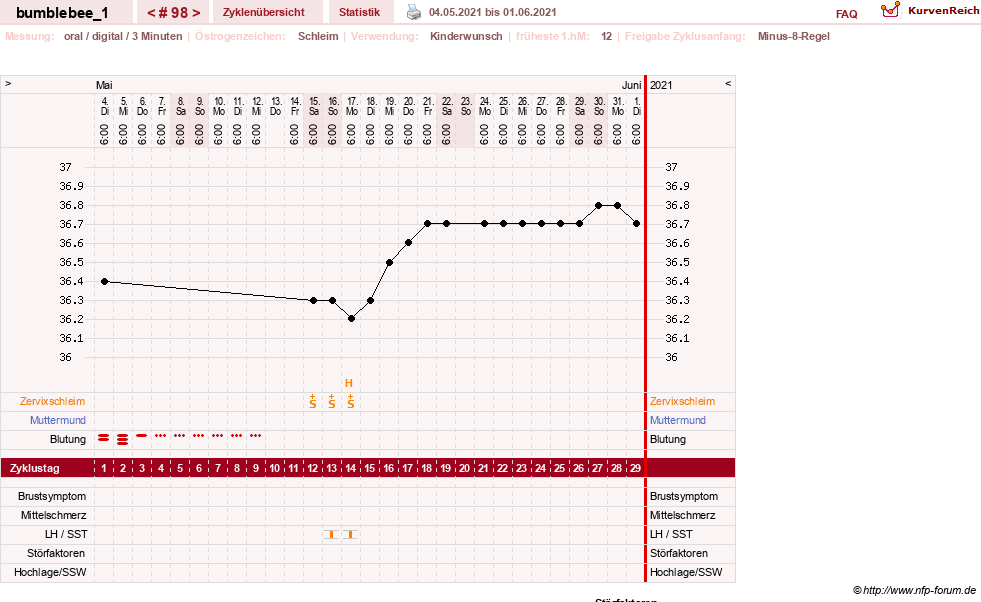Image resolution: width=981 pixels, height=602 pixels.
Task: Click the printer icon
Action: (x=414, y=12)
